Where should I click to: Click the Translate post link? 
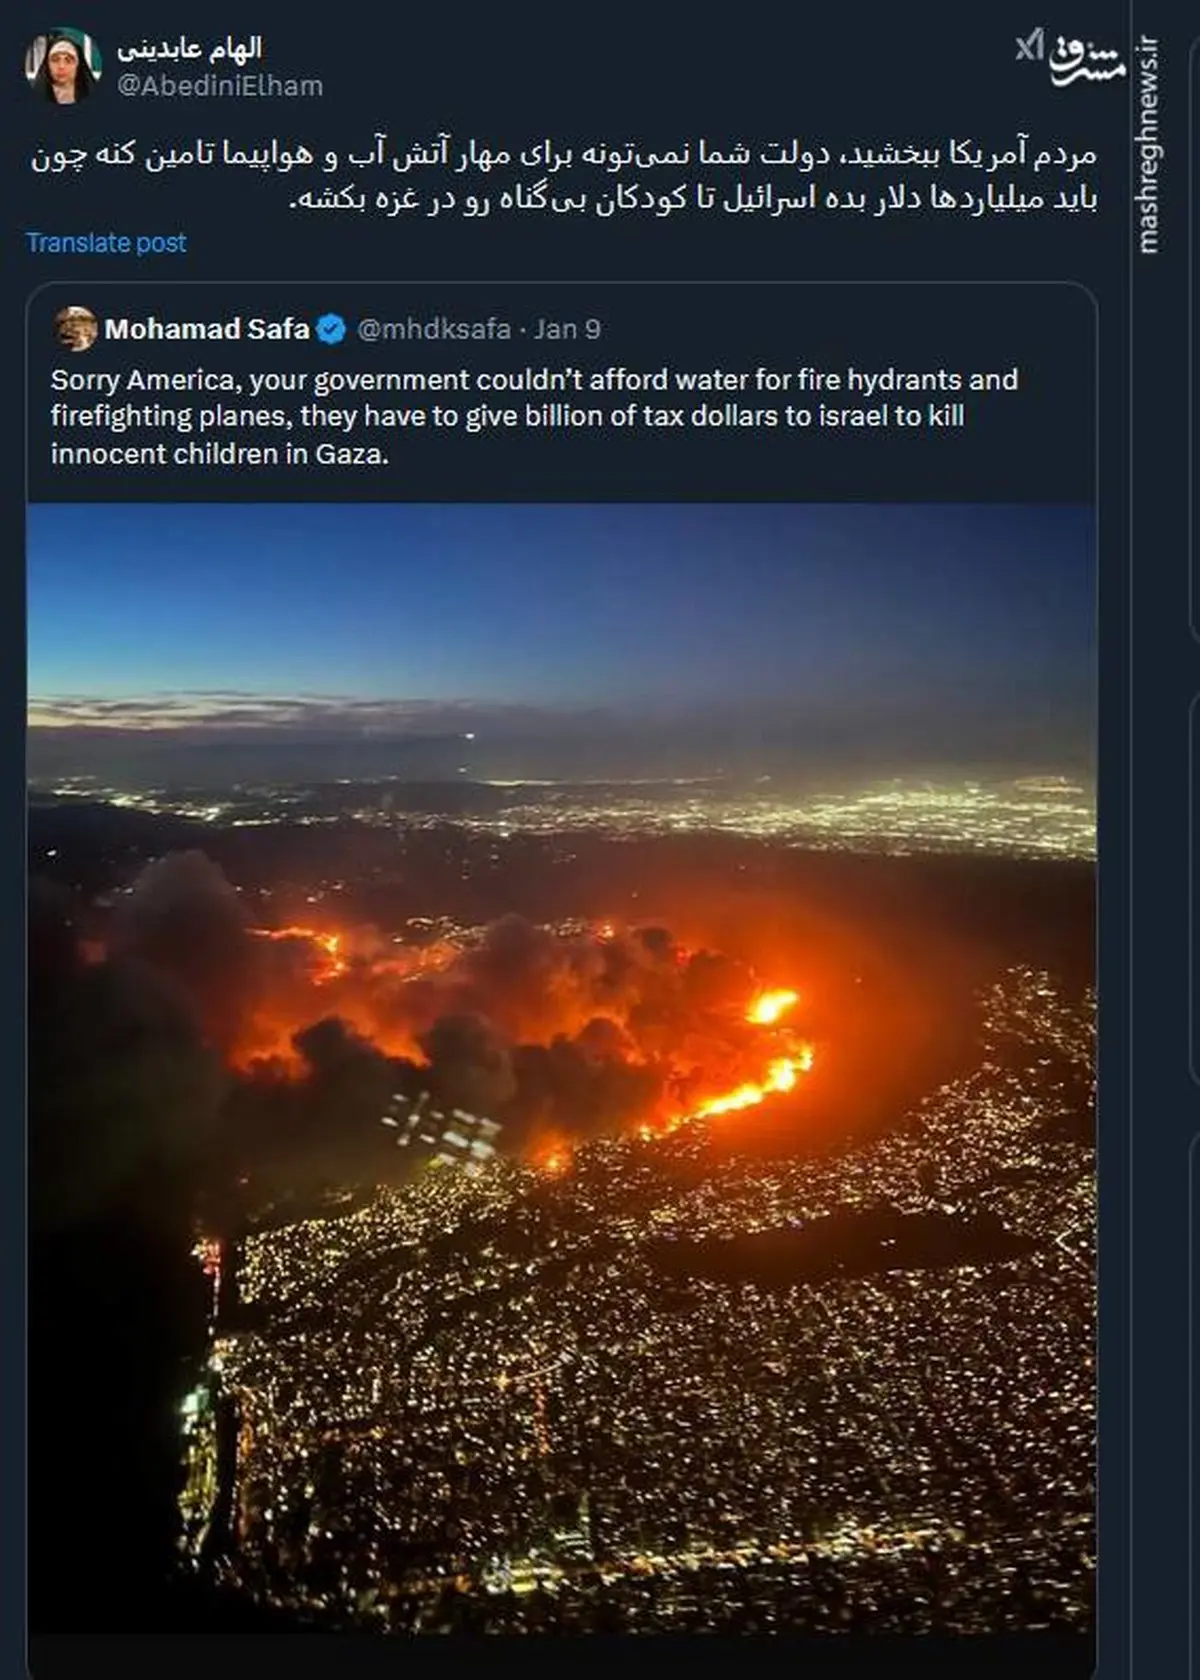click(x=106, y=242)
